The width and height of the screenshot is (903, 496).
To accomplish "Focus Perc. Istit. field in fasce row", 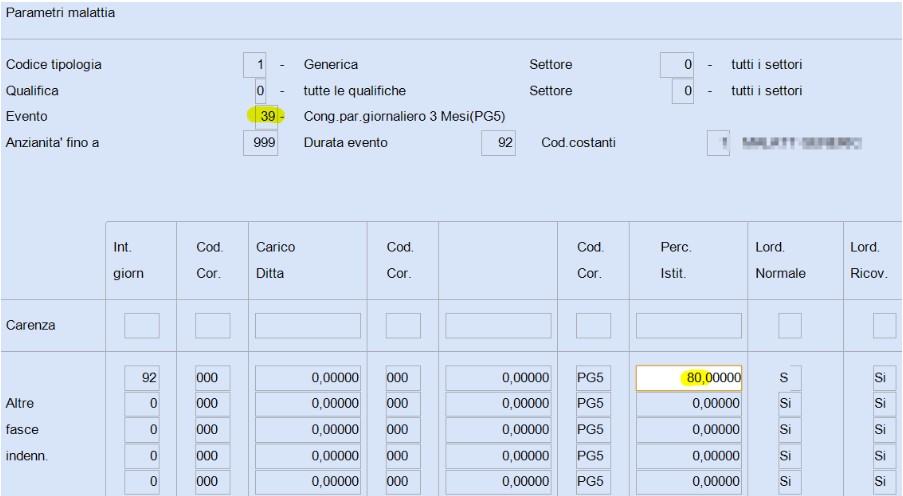I will (689, 430).
